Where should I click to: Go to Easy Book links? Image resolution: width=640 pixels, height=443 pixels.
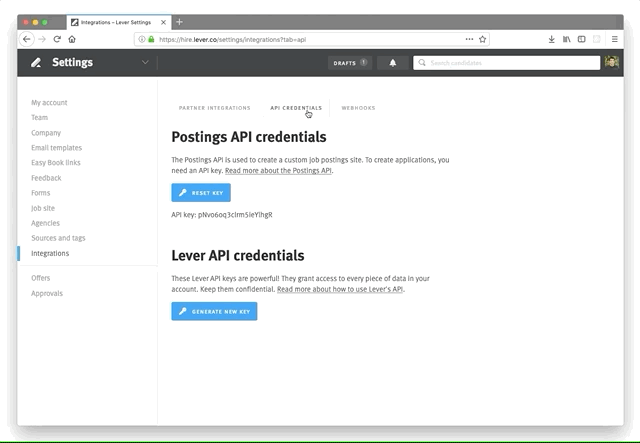pos(56,163)
